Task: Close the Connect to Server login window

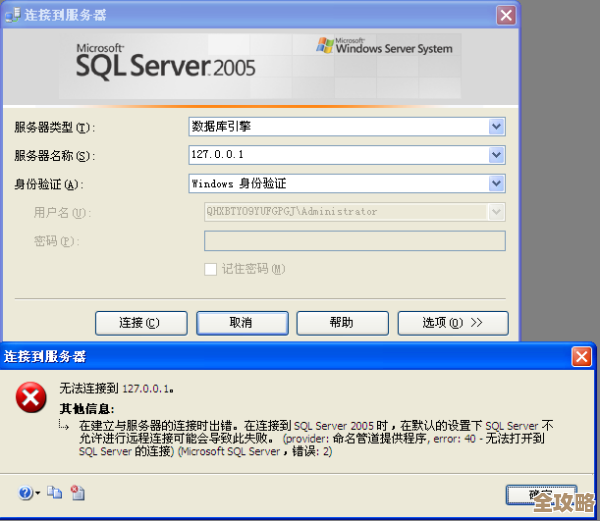Action: click(x=506, y=16)
